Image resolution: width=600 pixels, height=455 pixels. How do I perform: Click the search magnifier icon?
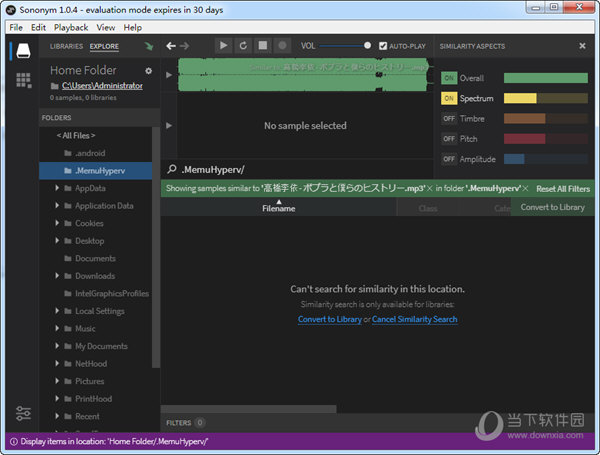[x=172, y=169]
